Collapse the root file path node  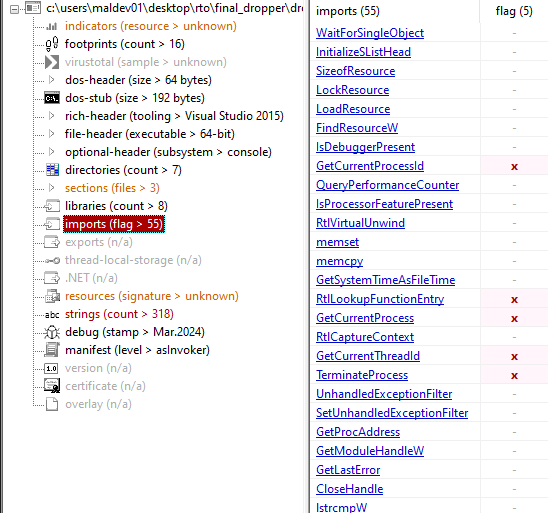click(x=14, y=9)
